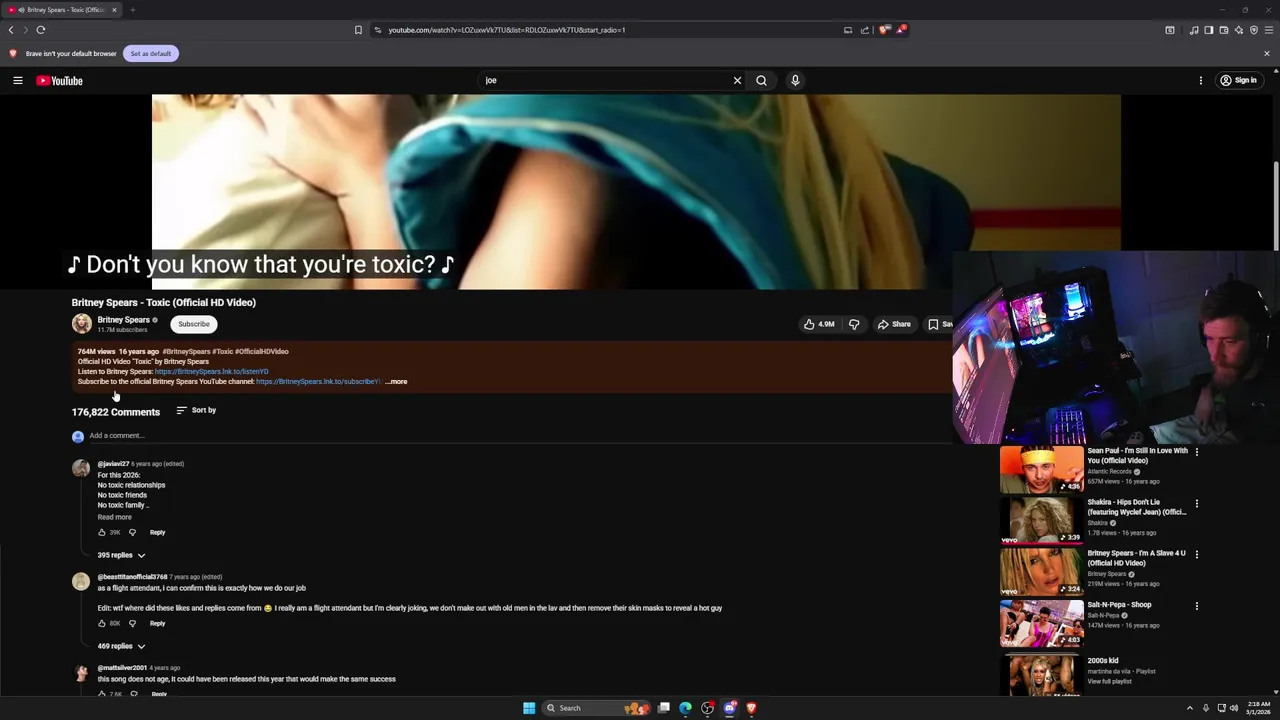Open Brave Rewards triangle icon
Viewport: 1280px width, 720px height.
[901, 30]
